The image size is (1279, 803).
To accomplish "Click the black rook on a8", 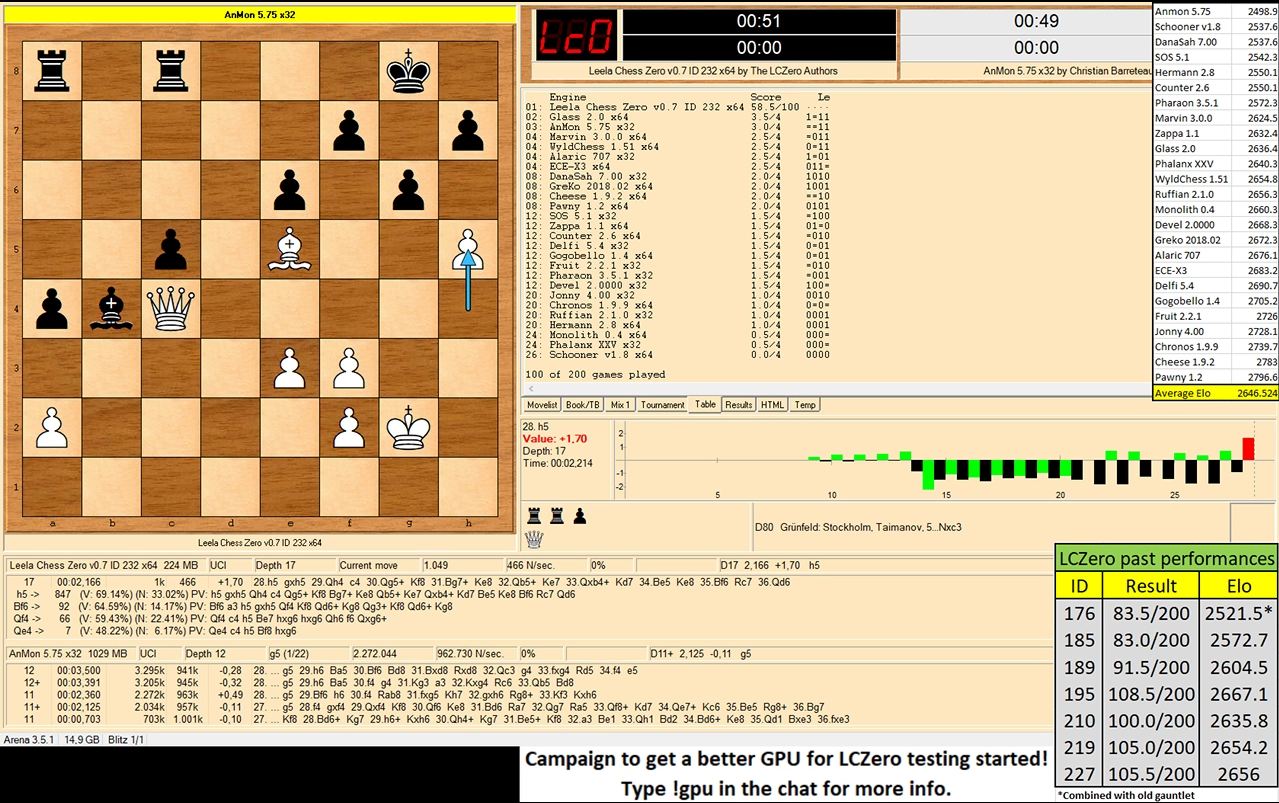I will click(51, 71).
